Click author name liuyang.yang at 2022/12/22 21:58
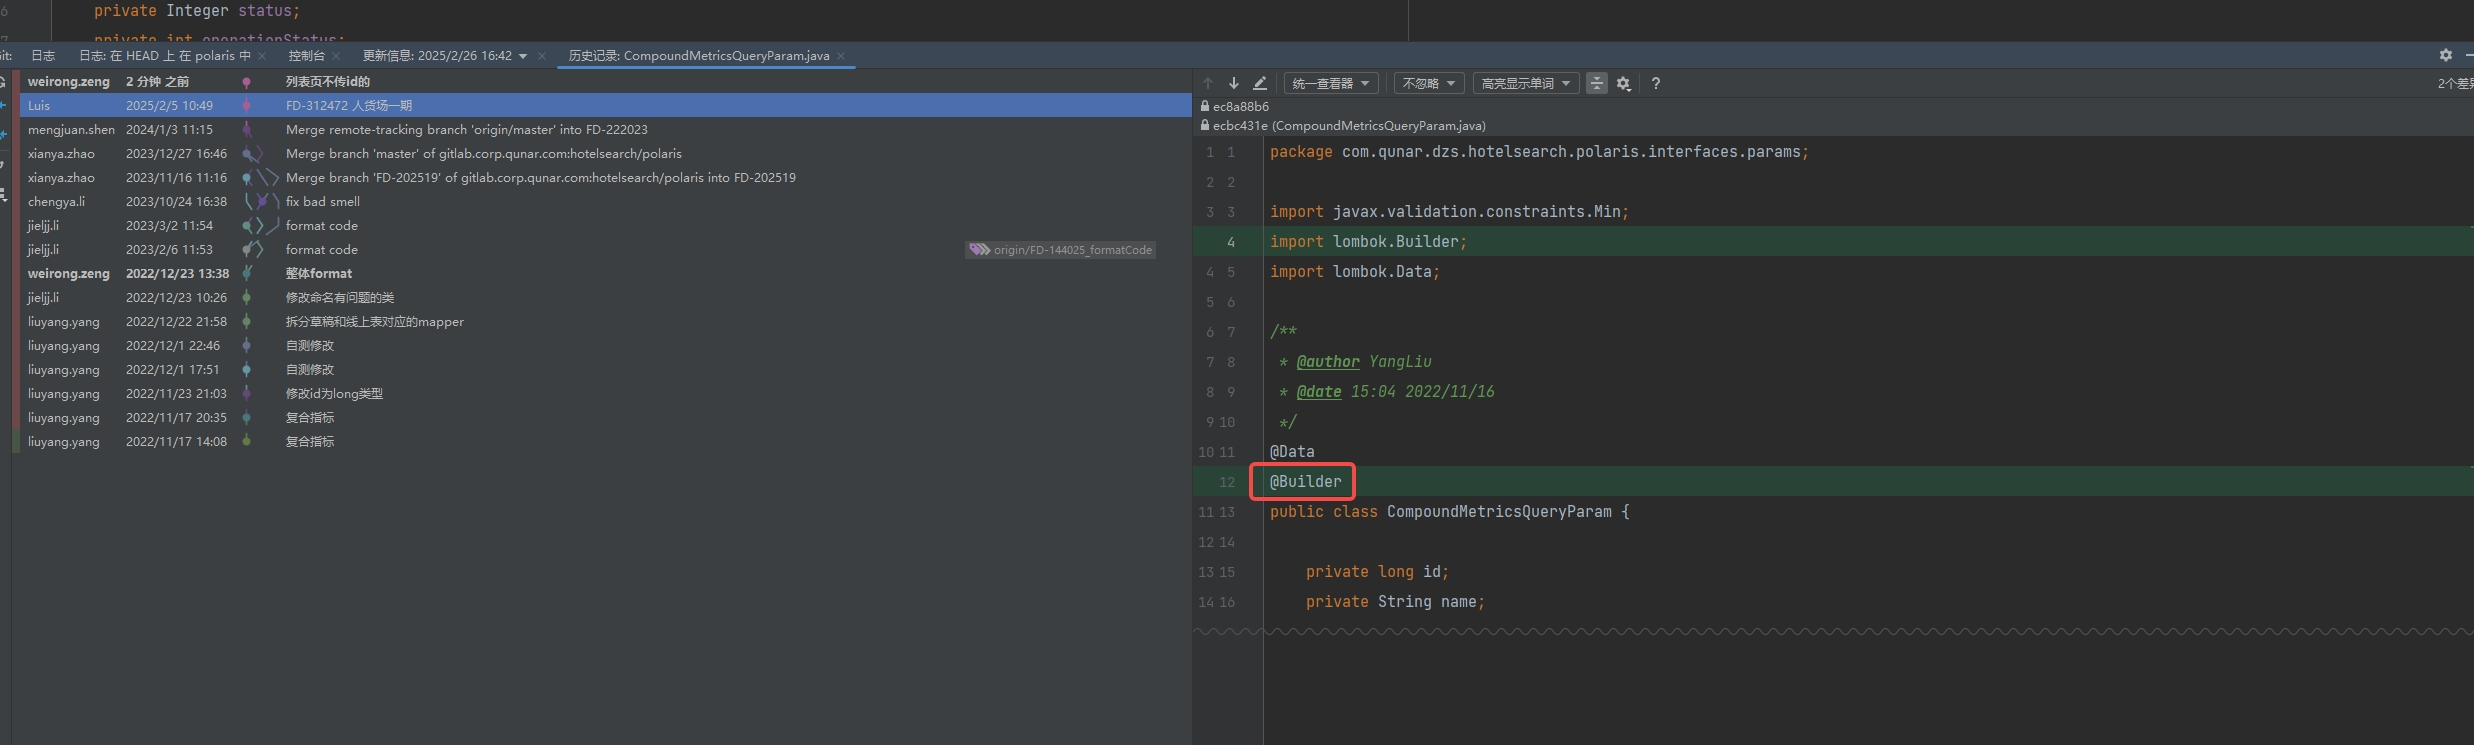This screenshot has width=2474, height=745. point(64,322)
